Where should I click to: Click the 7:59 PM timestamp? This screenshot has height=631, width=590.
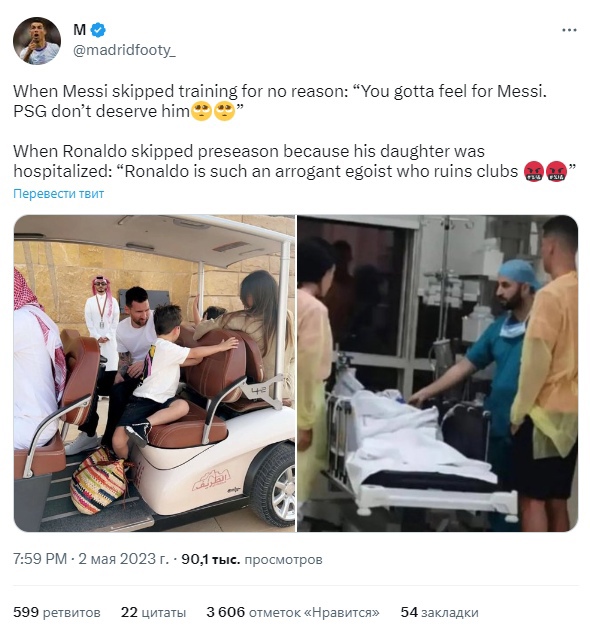point(40,559)
